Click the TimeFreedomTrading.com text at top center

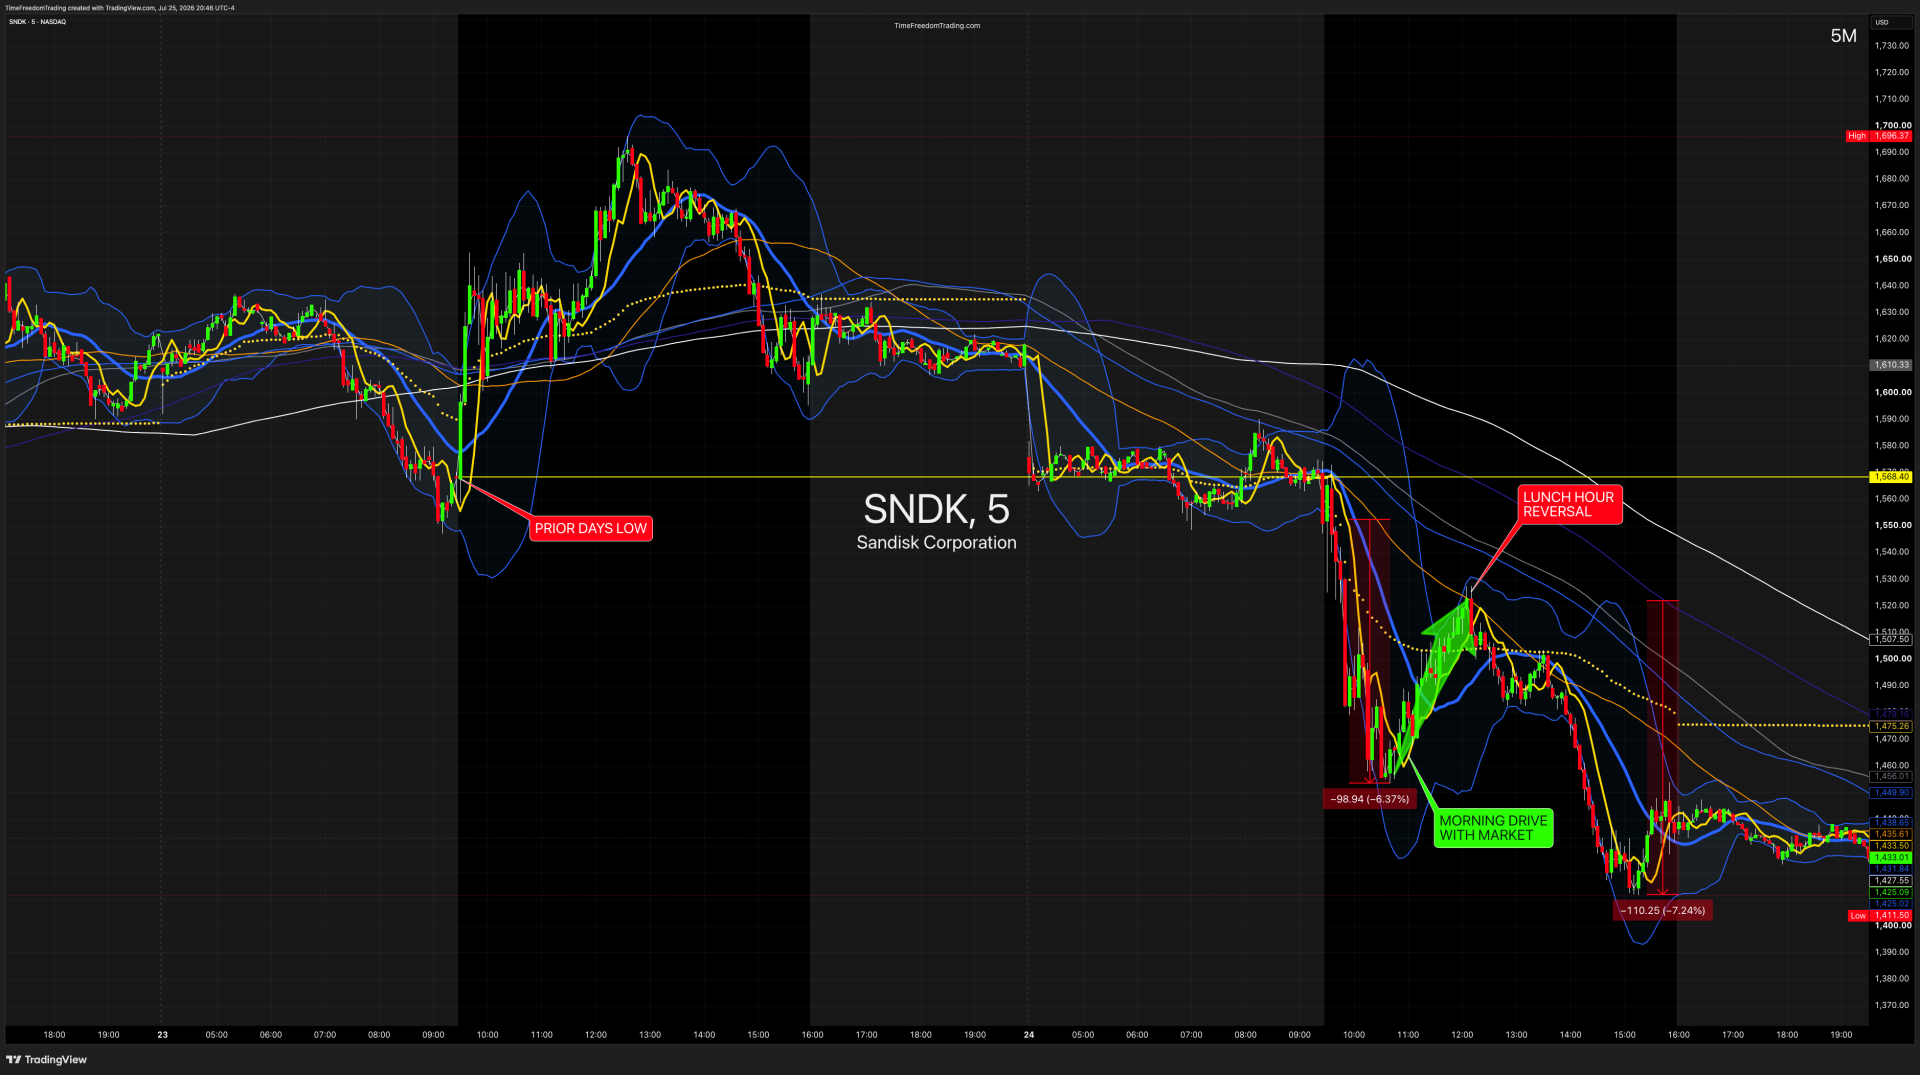[x=937, y=26]
